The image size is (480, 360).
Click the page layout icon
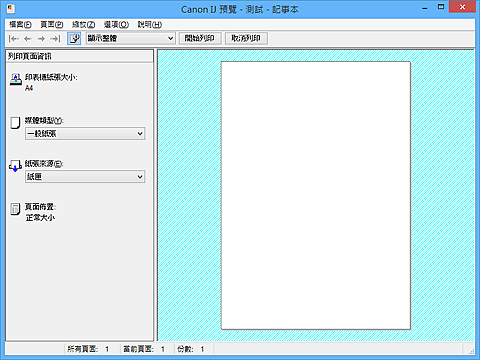tap(15, 209)
